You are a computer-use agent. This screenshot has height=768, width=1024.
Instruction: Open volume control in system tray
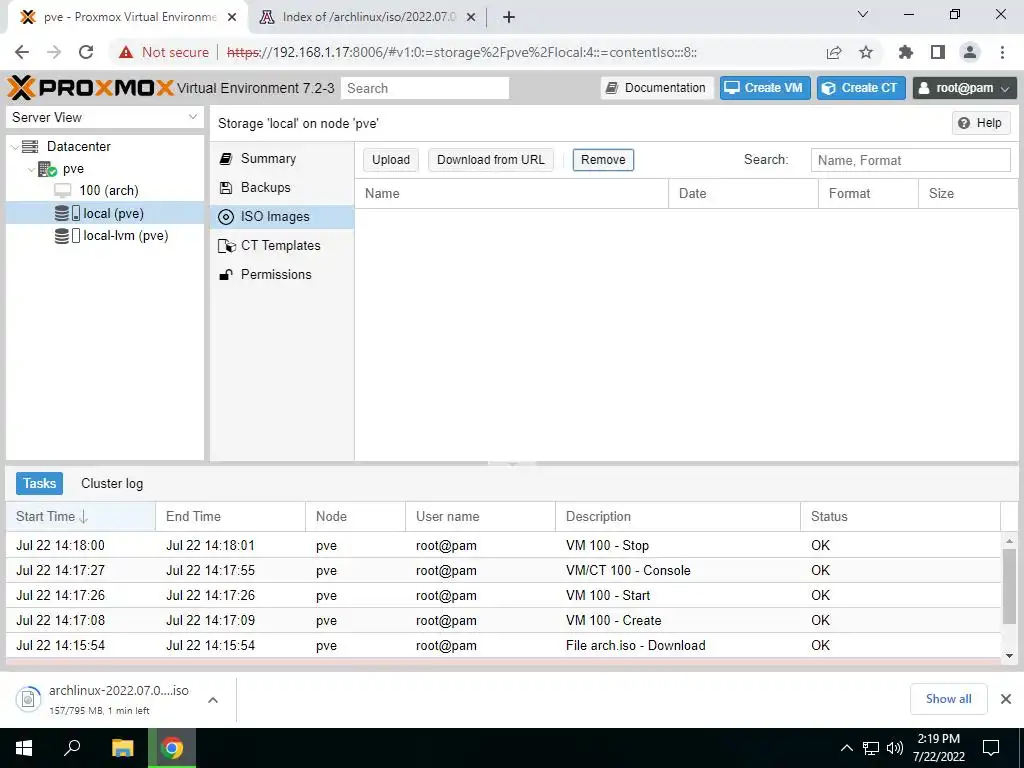click(x=895, y=748)
